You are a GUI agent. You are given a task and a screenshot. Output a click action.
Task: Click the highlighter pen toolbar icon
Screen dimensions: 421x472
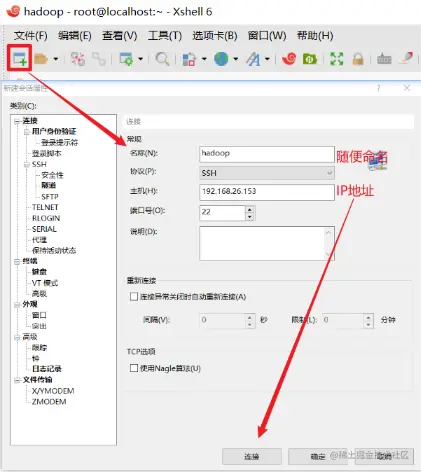407,58
